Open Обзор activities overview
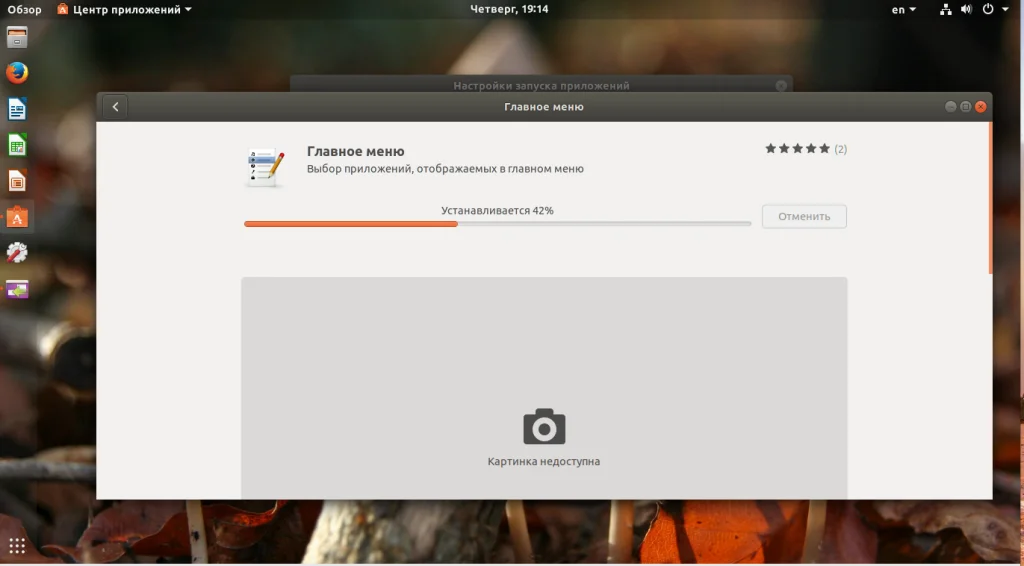This screenshot has height=566, width=1024. pyautogui.click(x=24, y=9)
